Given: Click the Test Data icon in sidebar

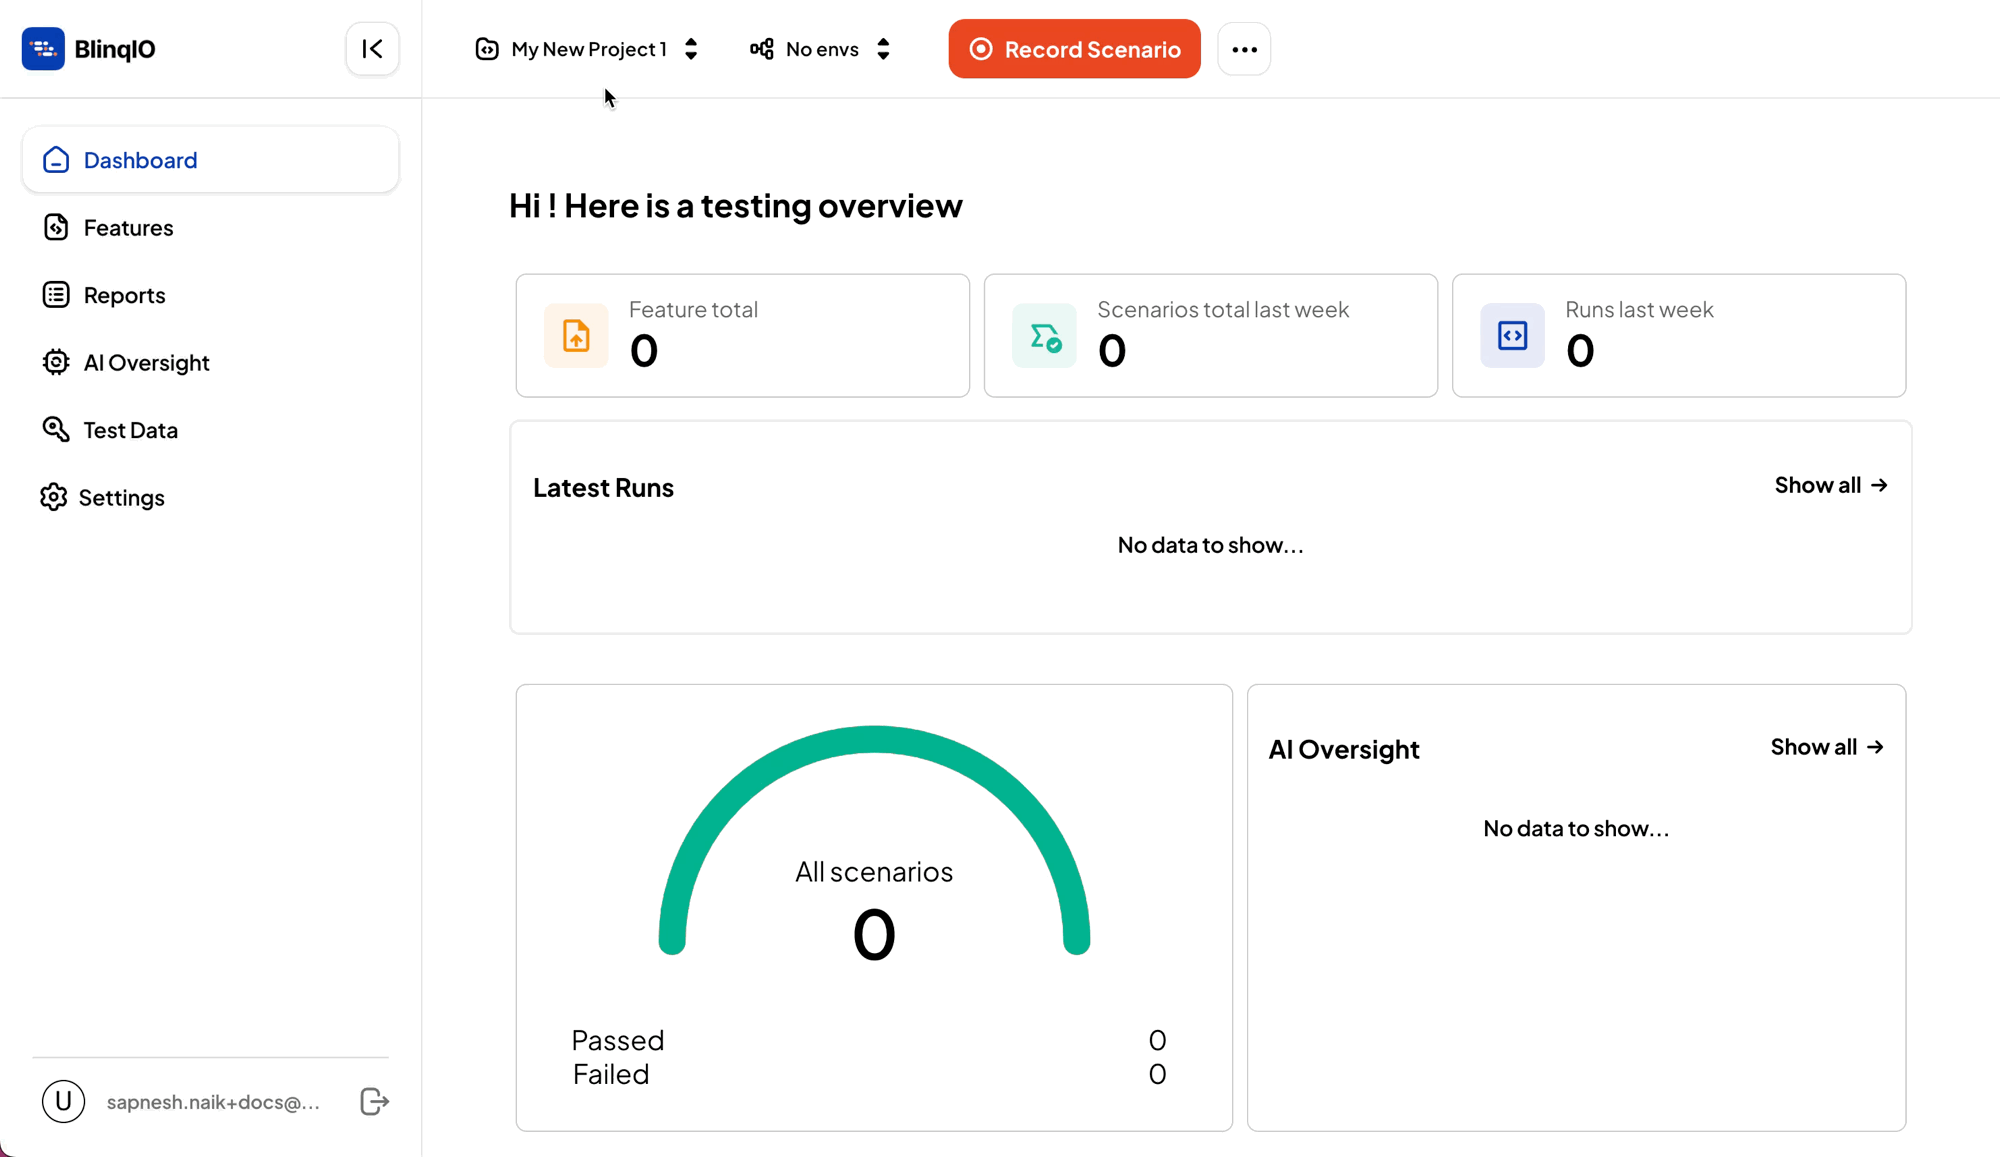Looking at the screenshot, I should (56, 430).
